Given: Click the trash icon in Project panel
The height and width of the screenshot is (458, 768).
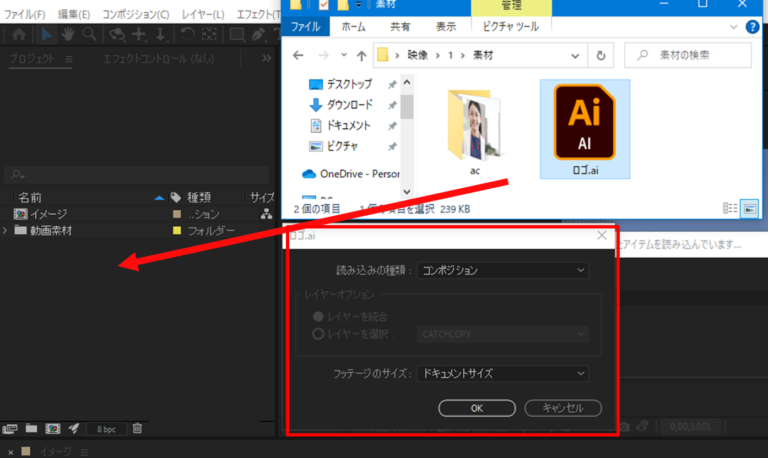Looking at the screenshot, I should pos(138,428).
